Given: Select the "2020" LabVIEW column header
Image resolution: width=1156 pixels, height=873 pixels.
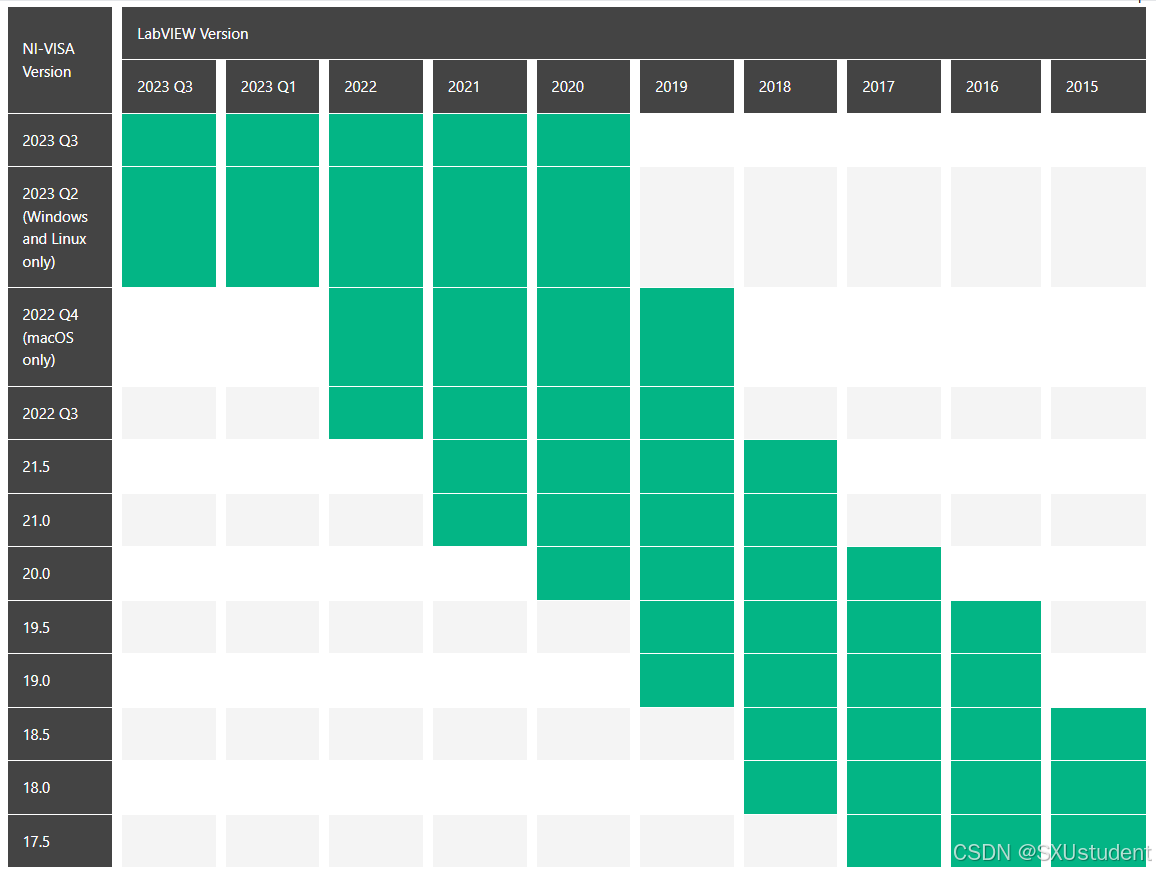Looking at the screenshot, I should point(583,86).
